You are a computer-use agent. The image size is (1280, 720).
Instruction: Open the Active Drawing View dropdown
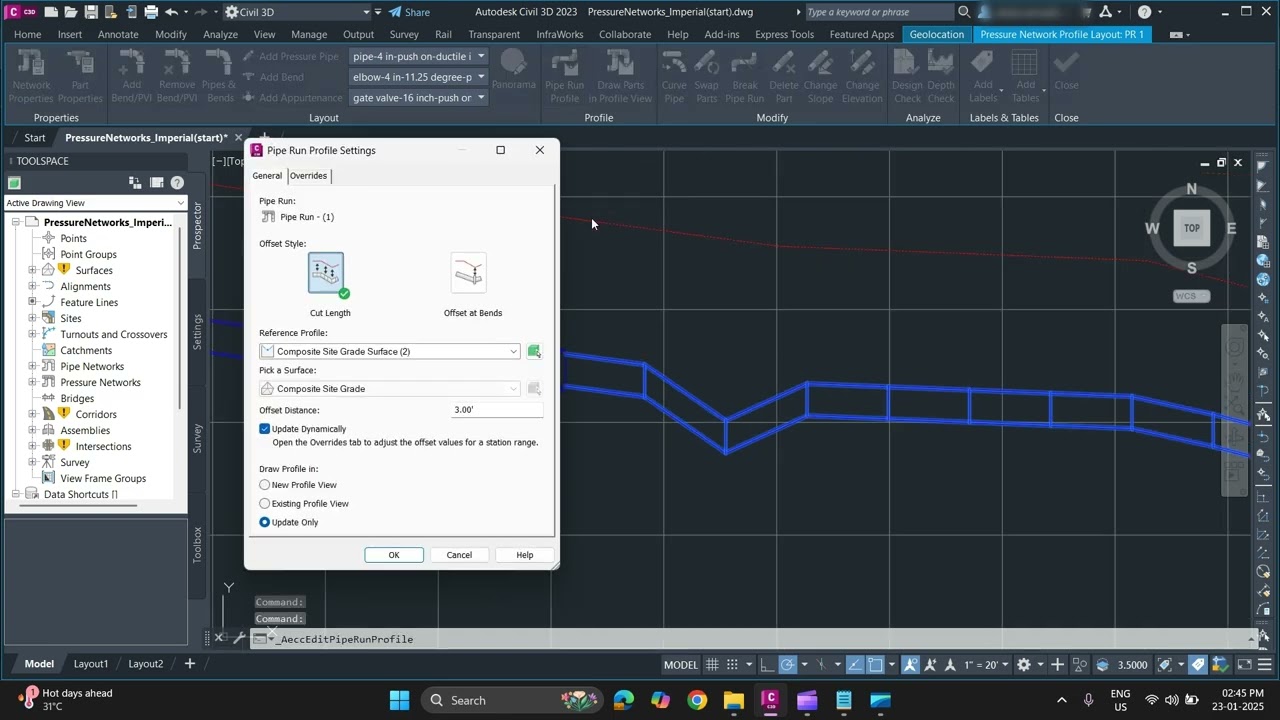point(96,203)
